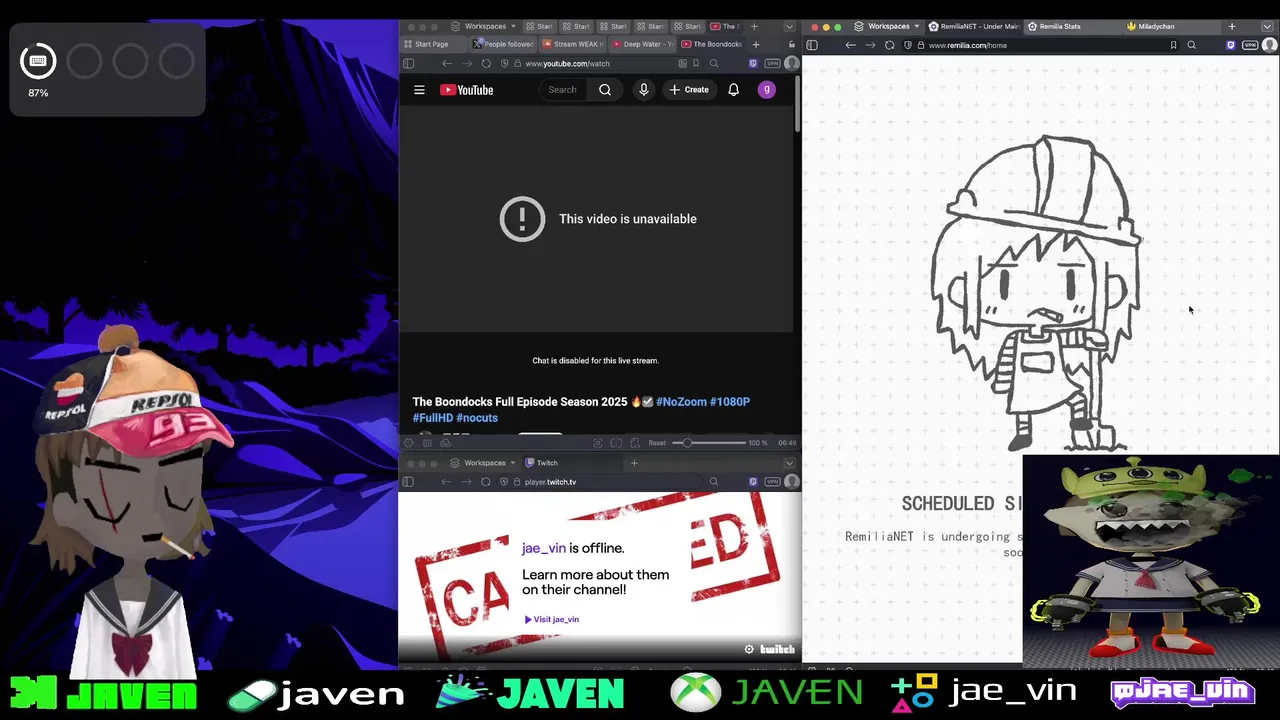Toggle VPN badge in YouTube browser window
Image resolution: width=1280 pixels, height=720 pixels.
coord(772,63)
